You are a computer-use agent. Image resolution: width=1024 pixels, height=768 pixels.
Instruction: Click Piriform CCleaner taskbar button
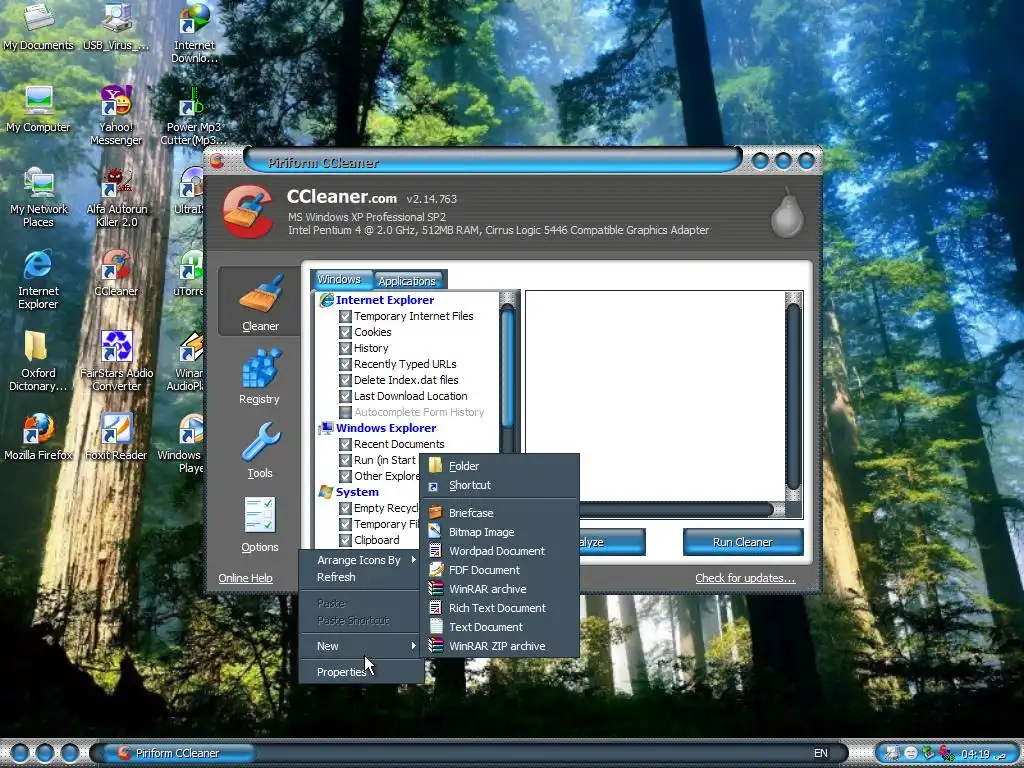tap(178, 753)
